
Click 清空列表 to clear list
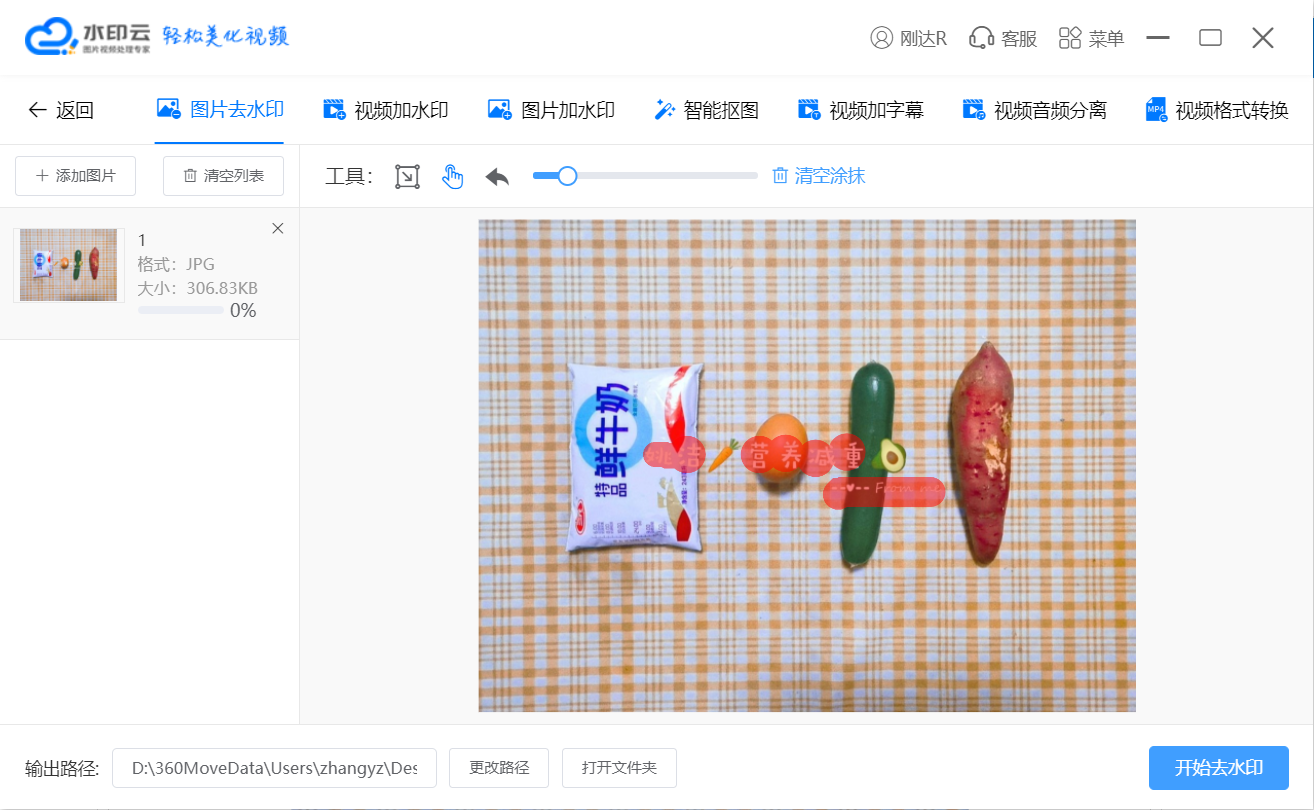[223, 176]
